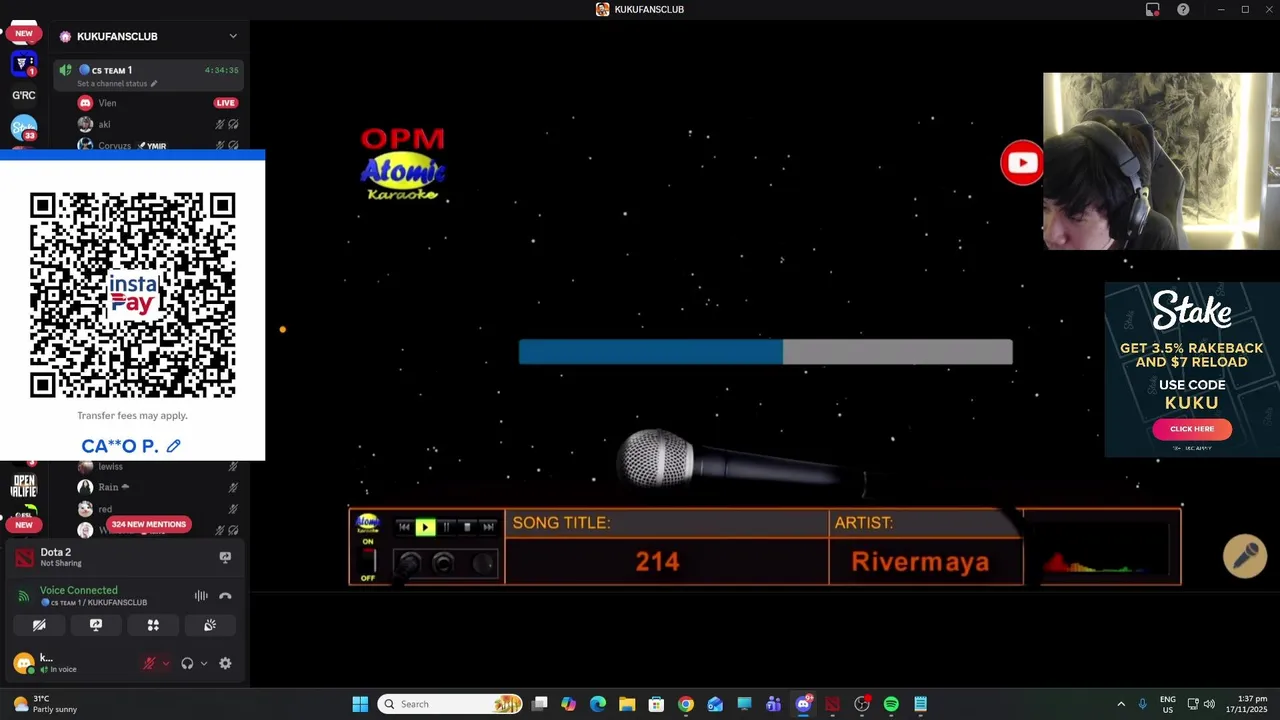This screenshot has height=720, width=1280.
Task: Share your screen button
Action: (96, 625)
